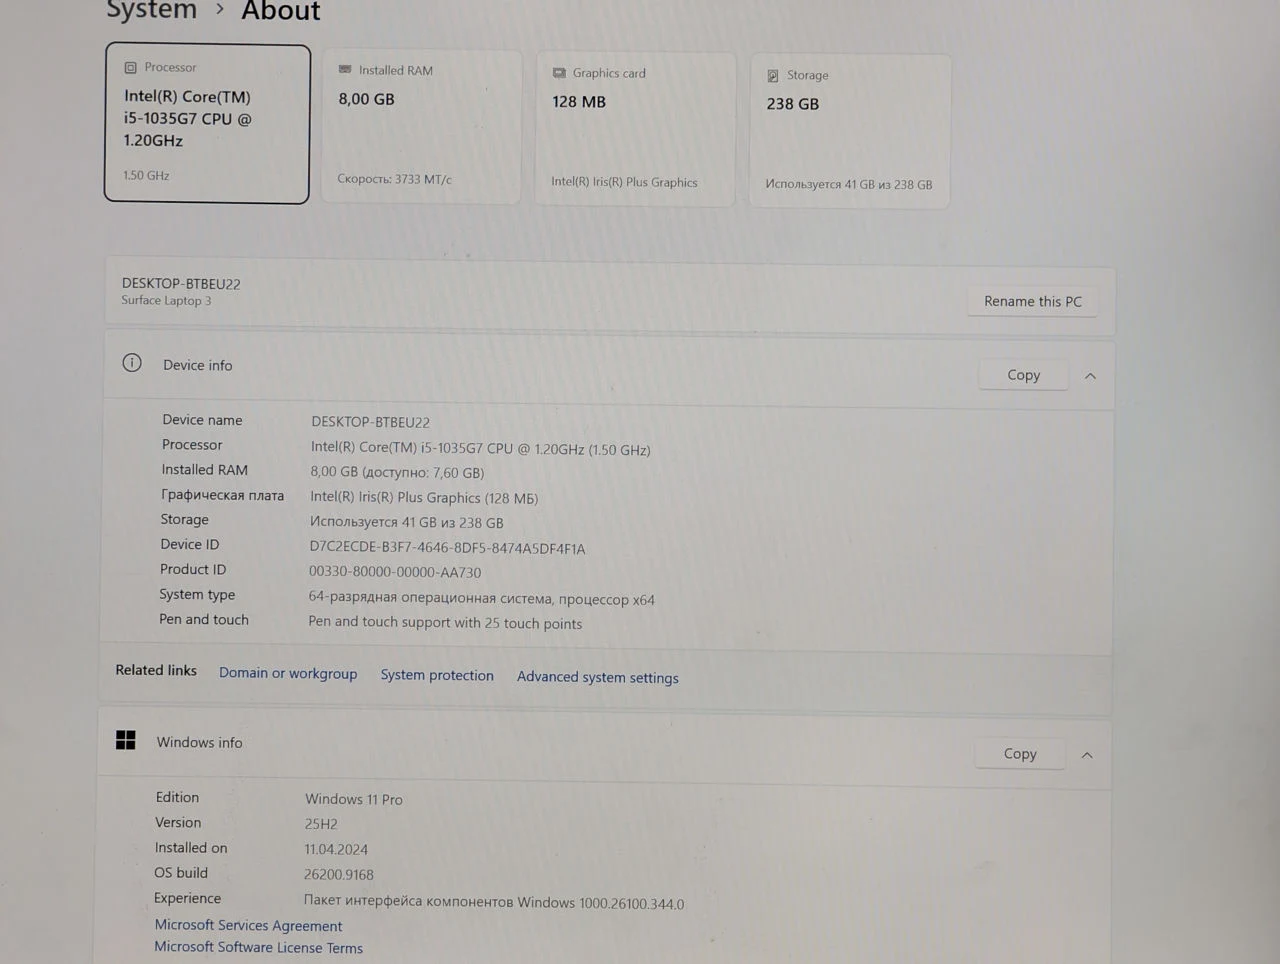Select the processor value in Device info
This screenshot has width=1280, height=964.
pos(480,449)
